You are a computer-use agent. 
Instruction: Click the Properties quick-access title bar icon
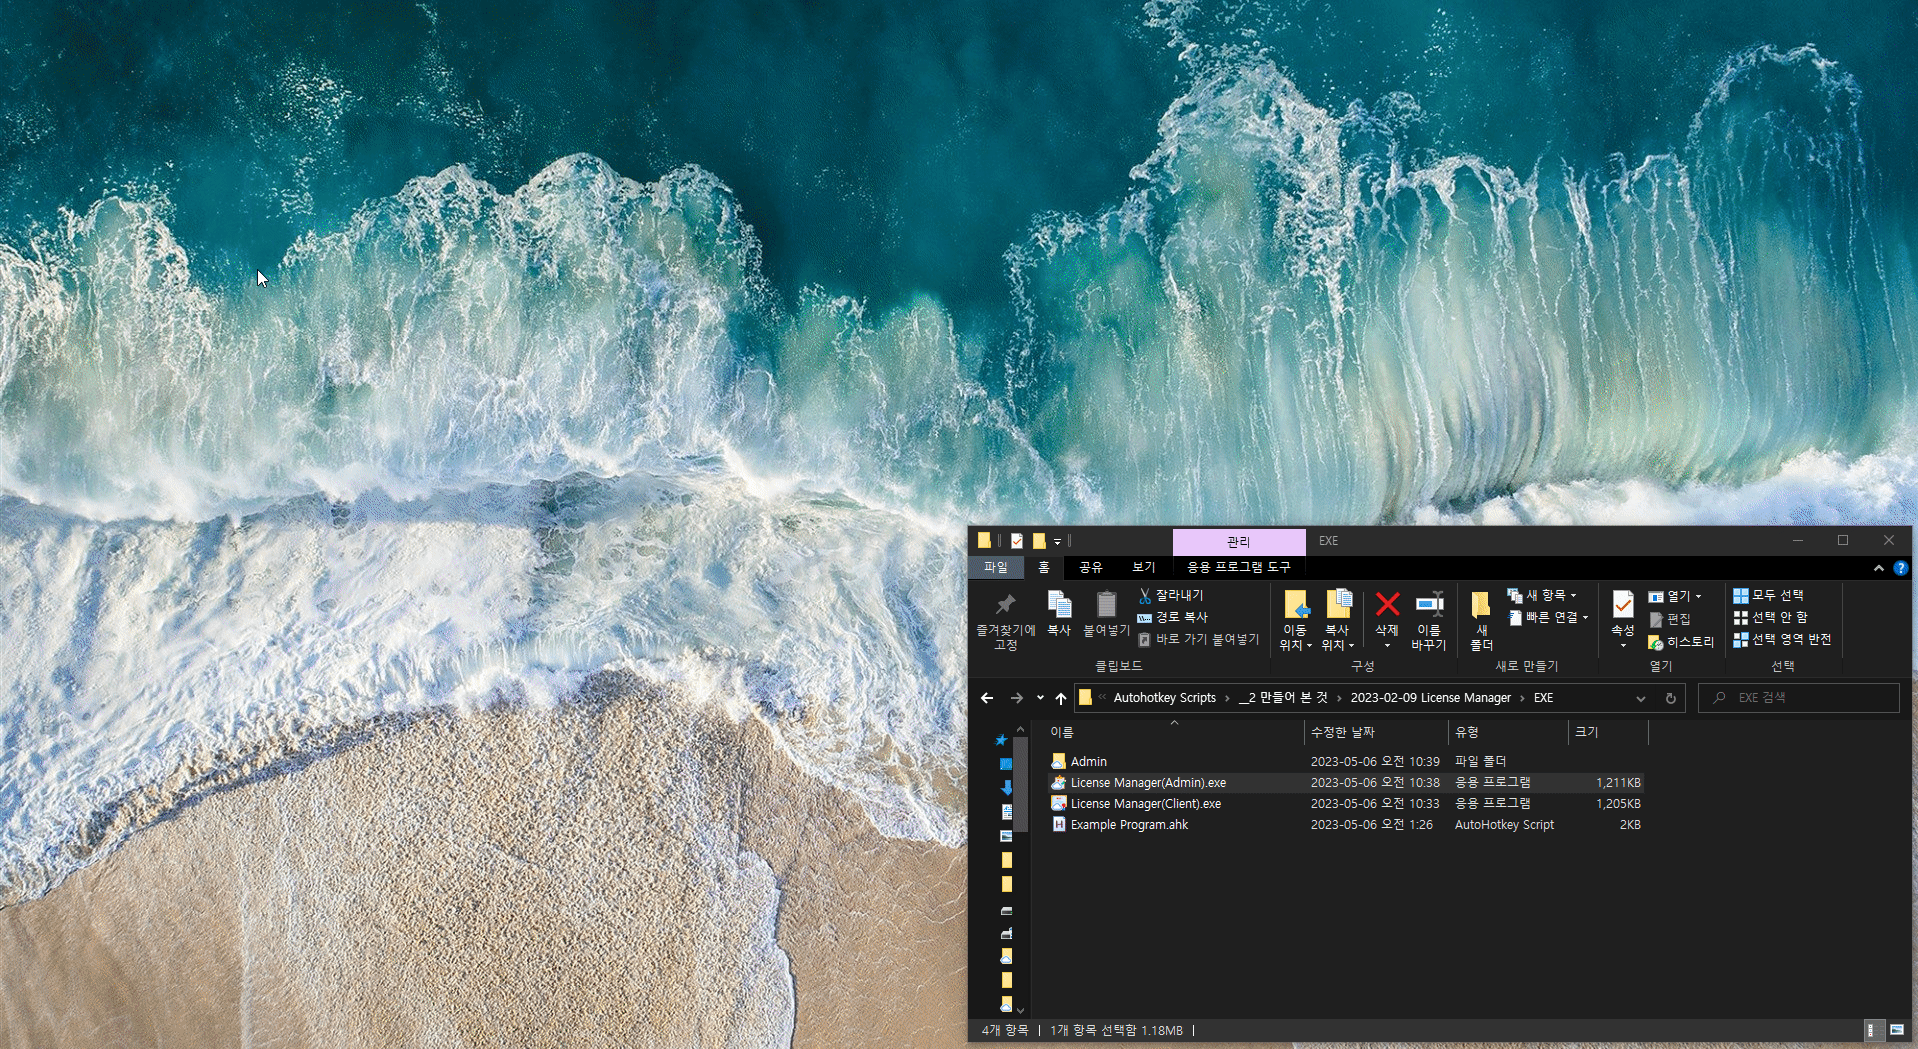pyautogui.click(x=1017, y=541)
